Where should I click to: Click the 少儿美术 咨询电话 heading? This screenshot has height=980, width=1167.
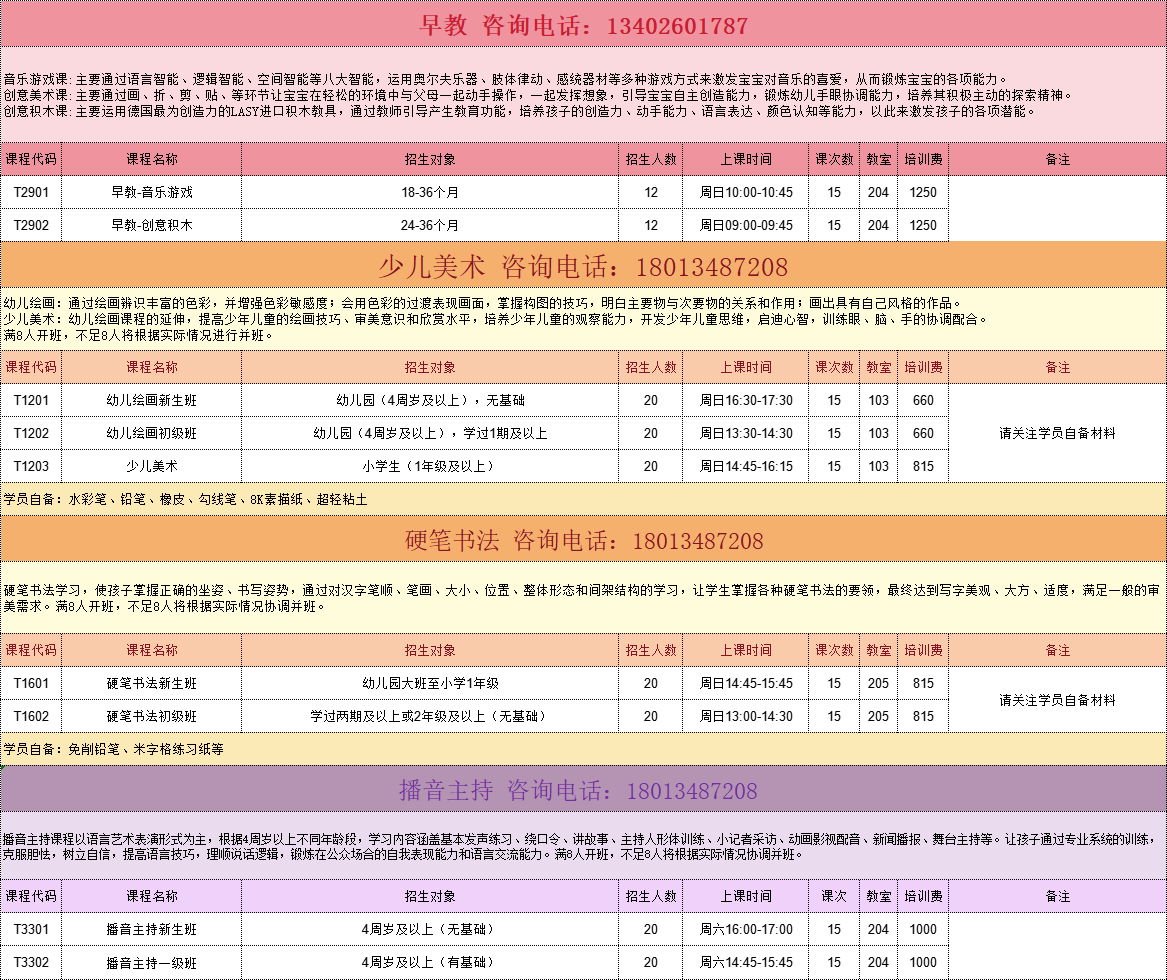point(583,267)
